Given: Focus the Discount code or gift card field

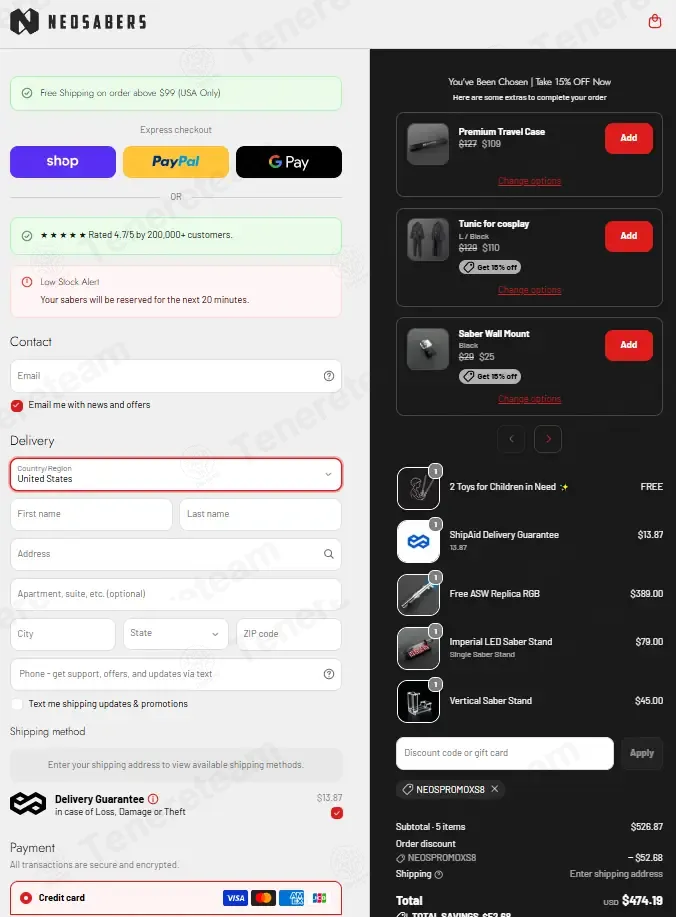Looking at the screenshot, I should 505,753.
